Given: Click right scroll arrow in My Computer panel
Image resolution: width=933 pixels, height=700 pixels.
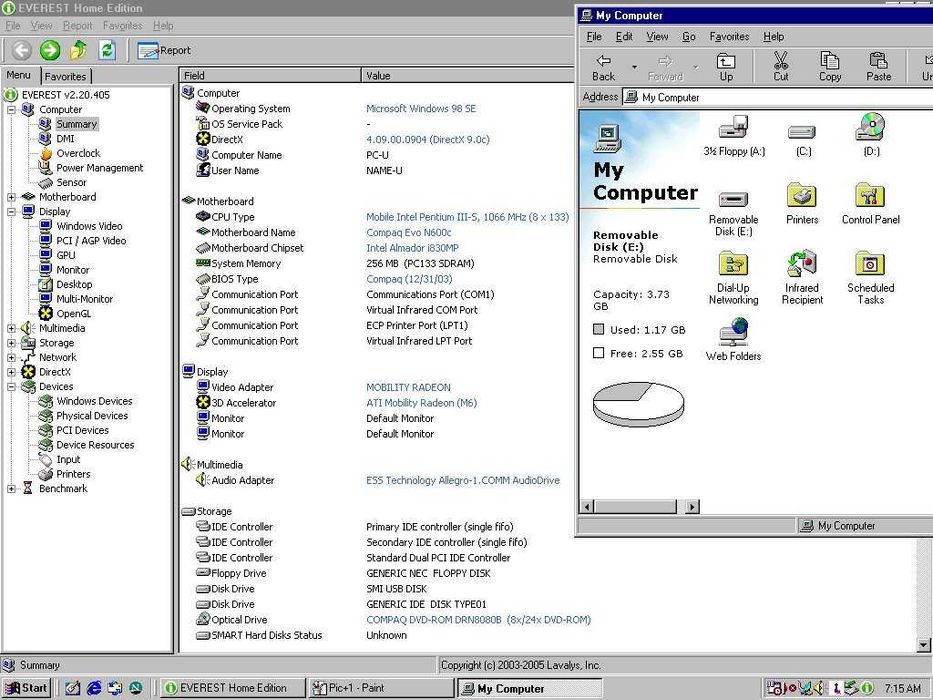Looking at the screenshot, I should click(x=691, y=507).
